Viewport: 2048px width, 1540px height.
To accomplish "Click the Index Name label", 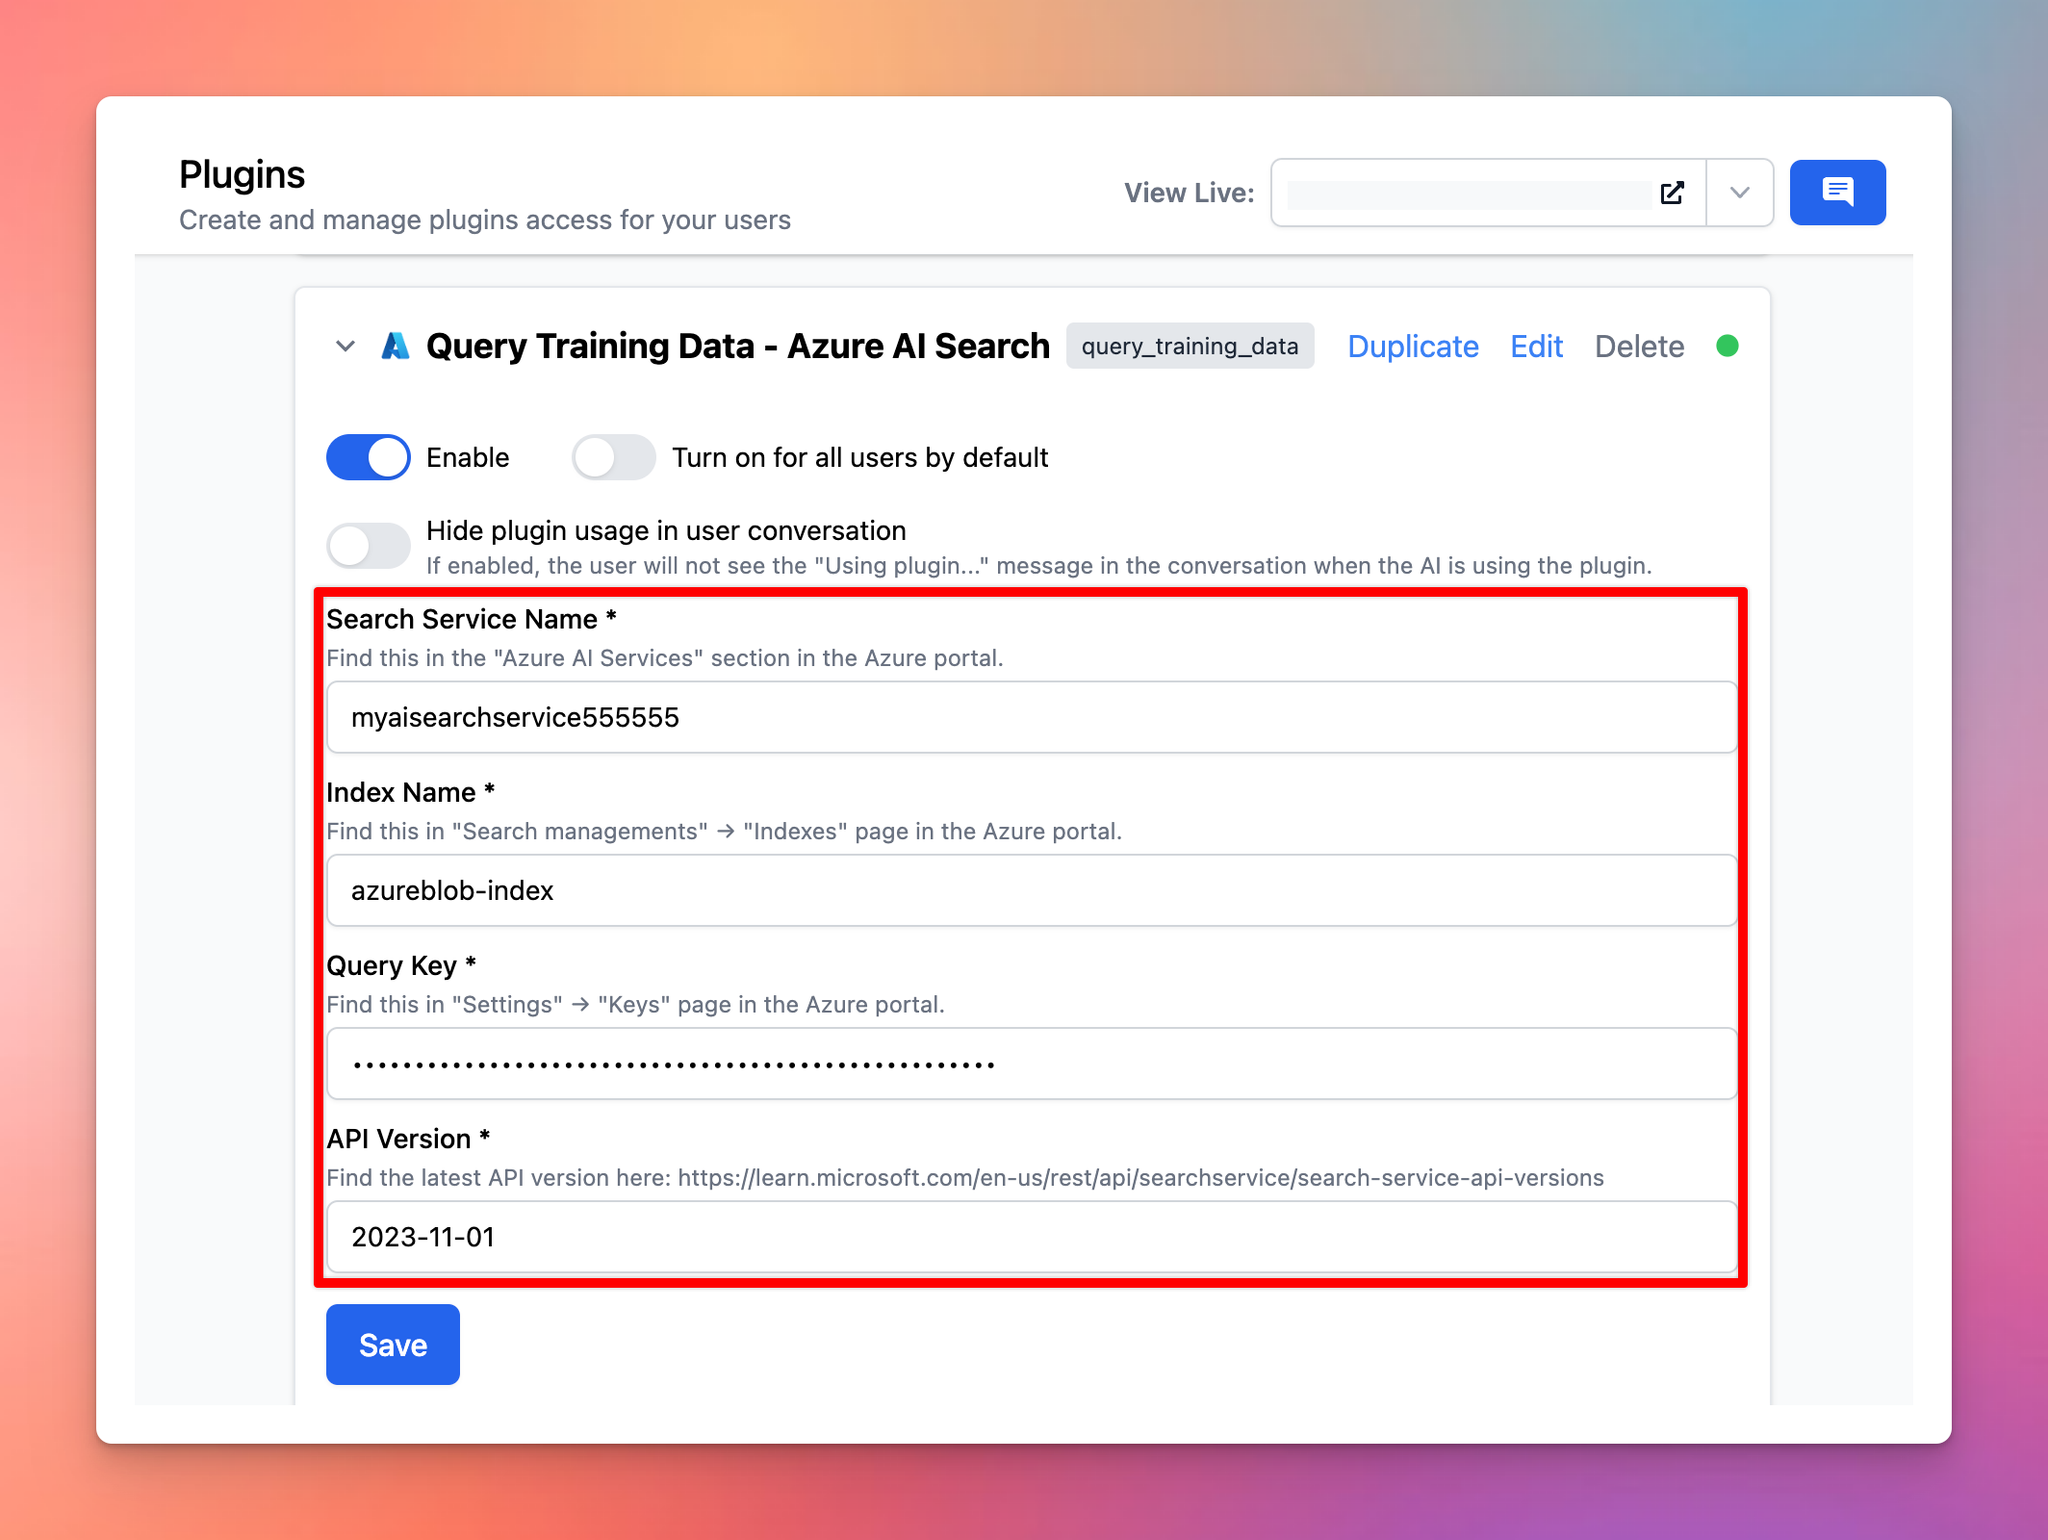I will coord(411,792).
